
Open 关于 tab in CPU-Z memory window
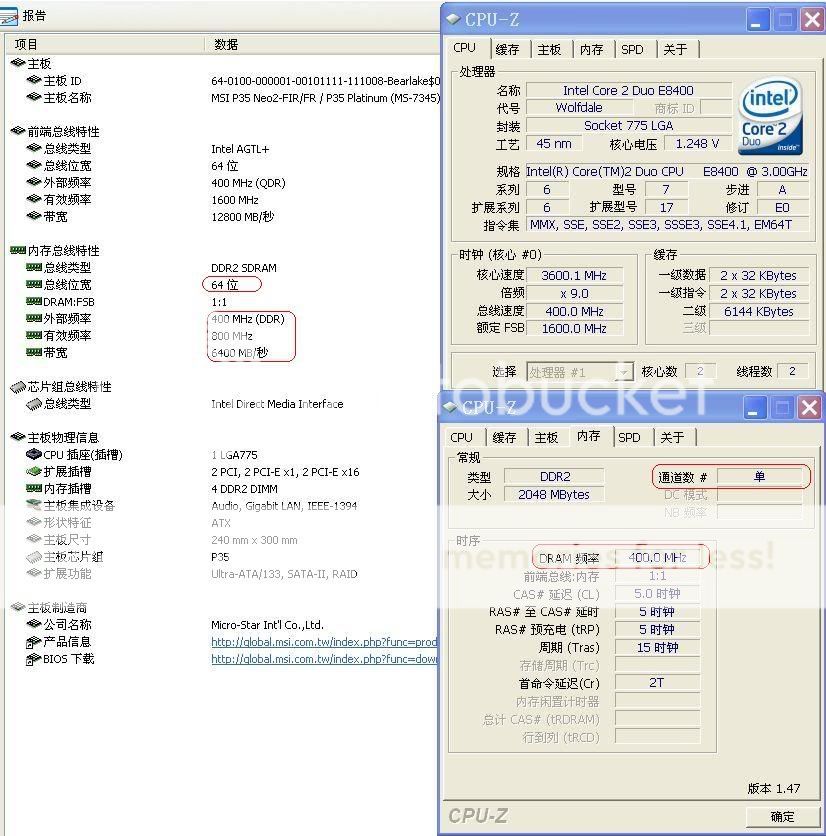pos(672,438)
